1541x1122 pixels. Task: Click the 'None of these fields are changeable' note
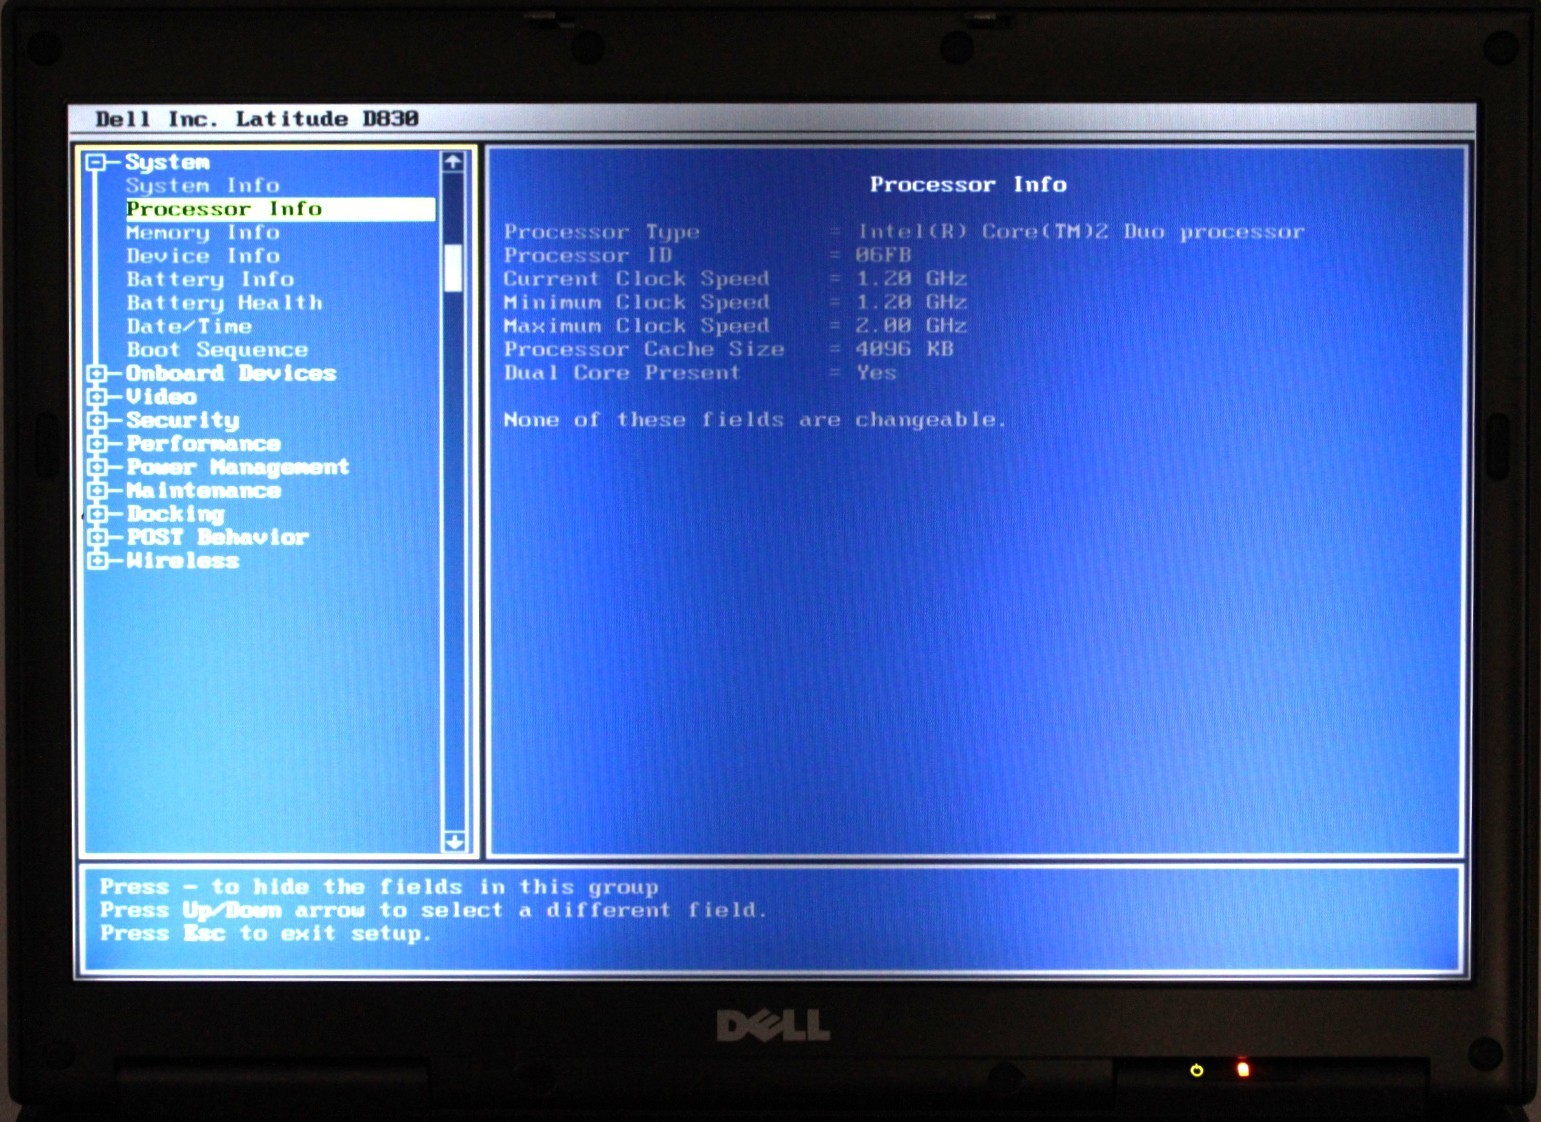click(x=755, y=420)
